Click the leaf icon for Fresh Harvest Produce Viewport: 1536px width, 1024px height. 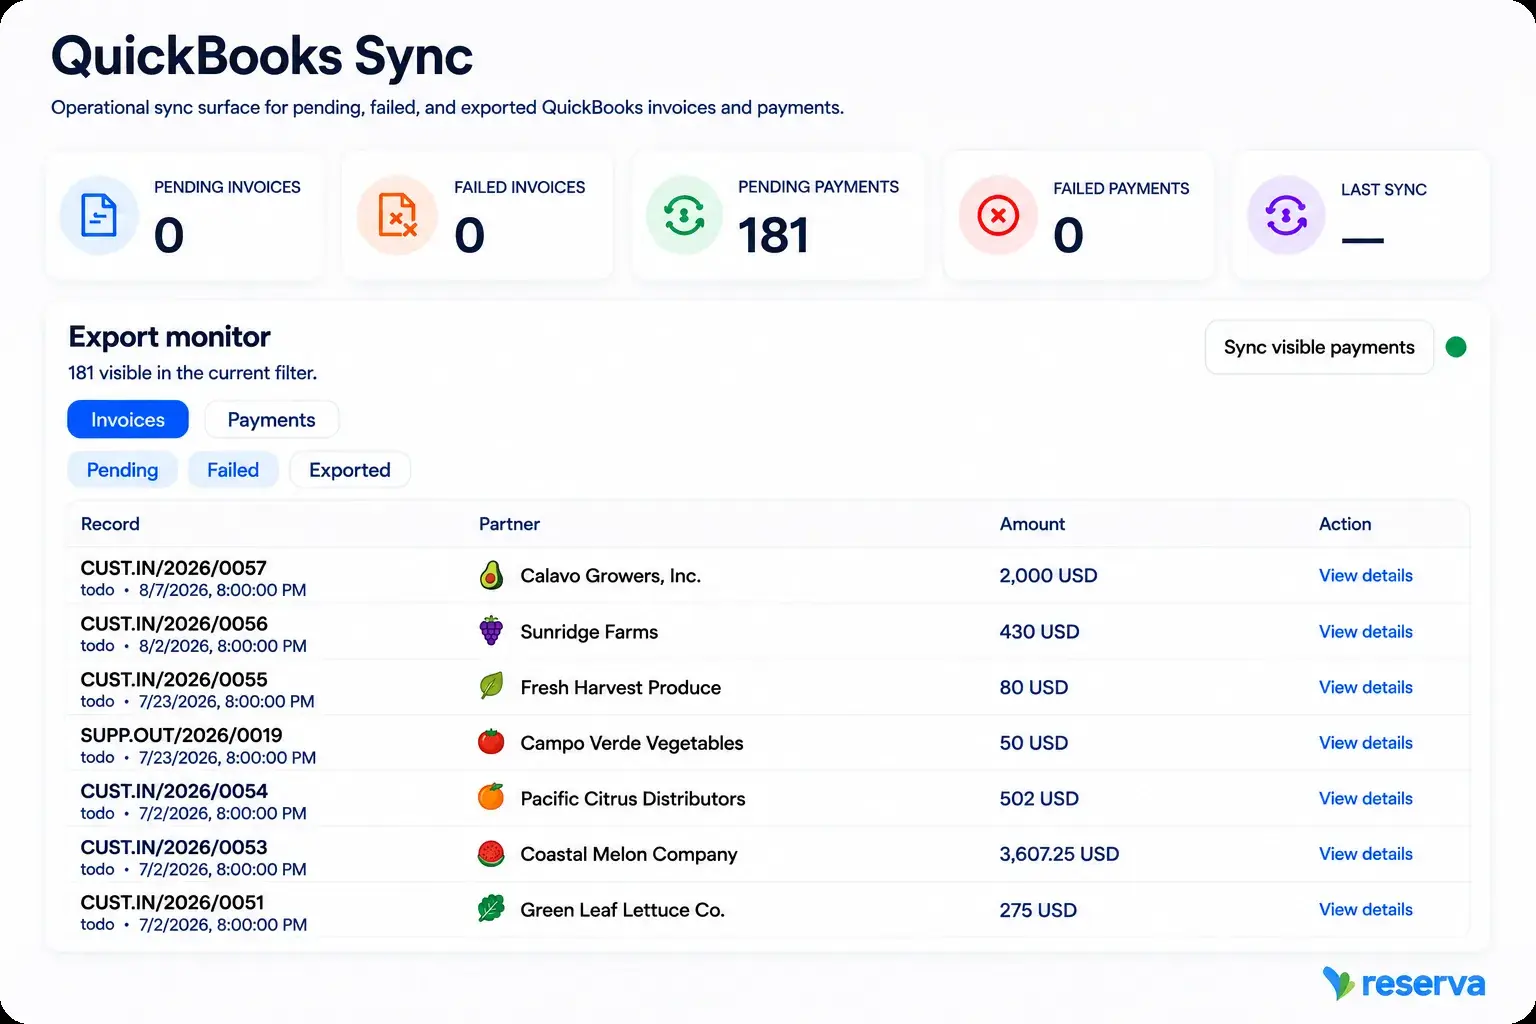491,687
